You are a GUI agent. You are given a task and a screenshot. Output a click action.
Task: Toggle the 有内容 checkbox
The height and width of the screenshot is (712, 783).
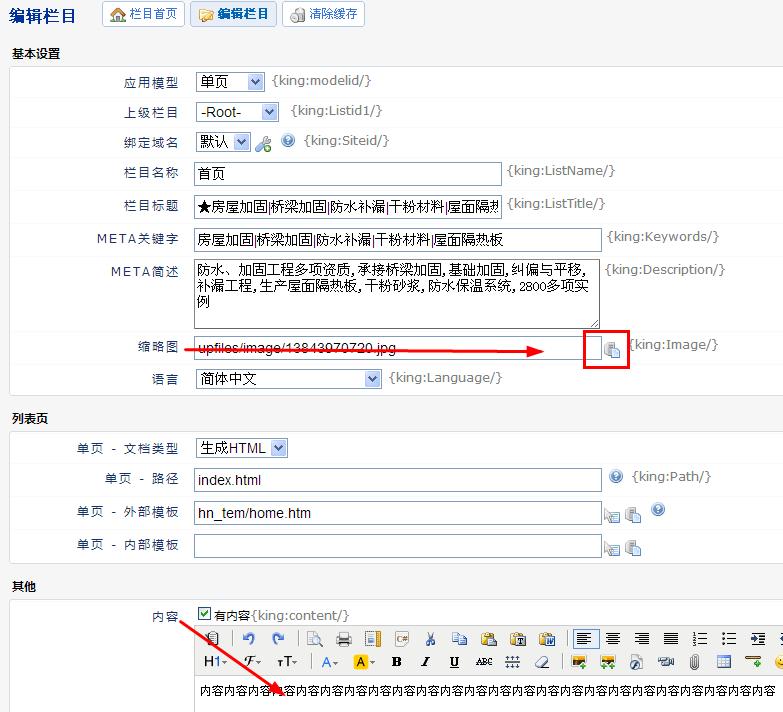point(205,615)
